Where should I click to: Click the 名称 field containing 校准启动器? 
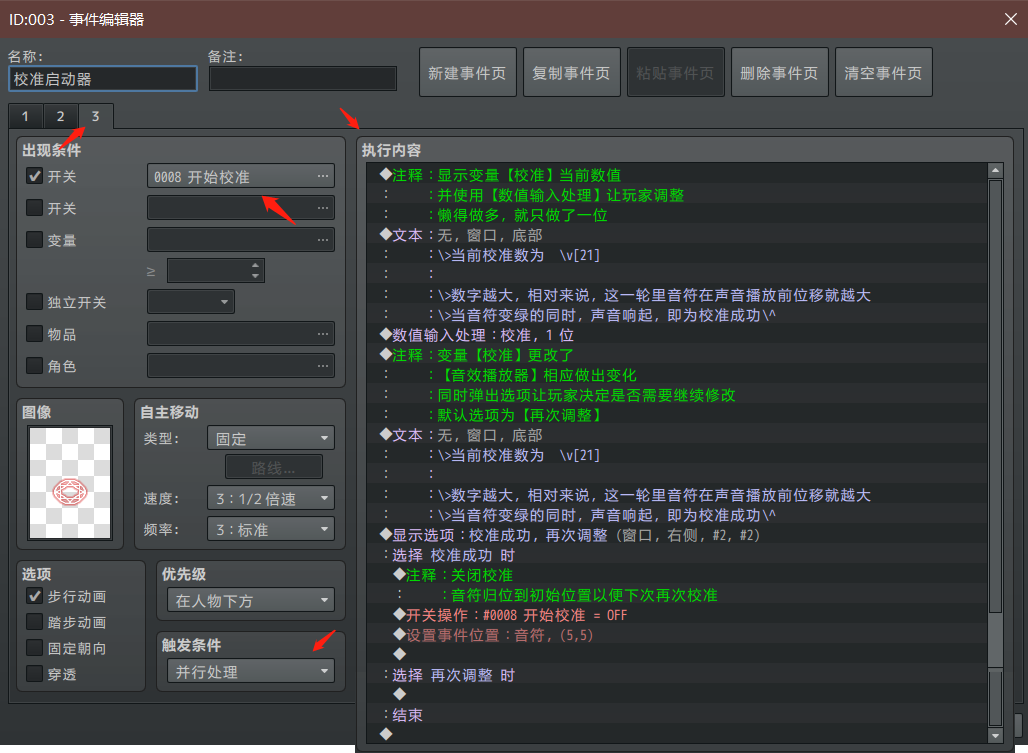click(103, 79)
